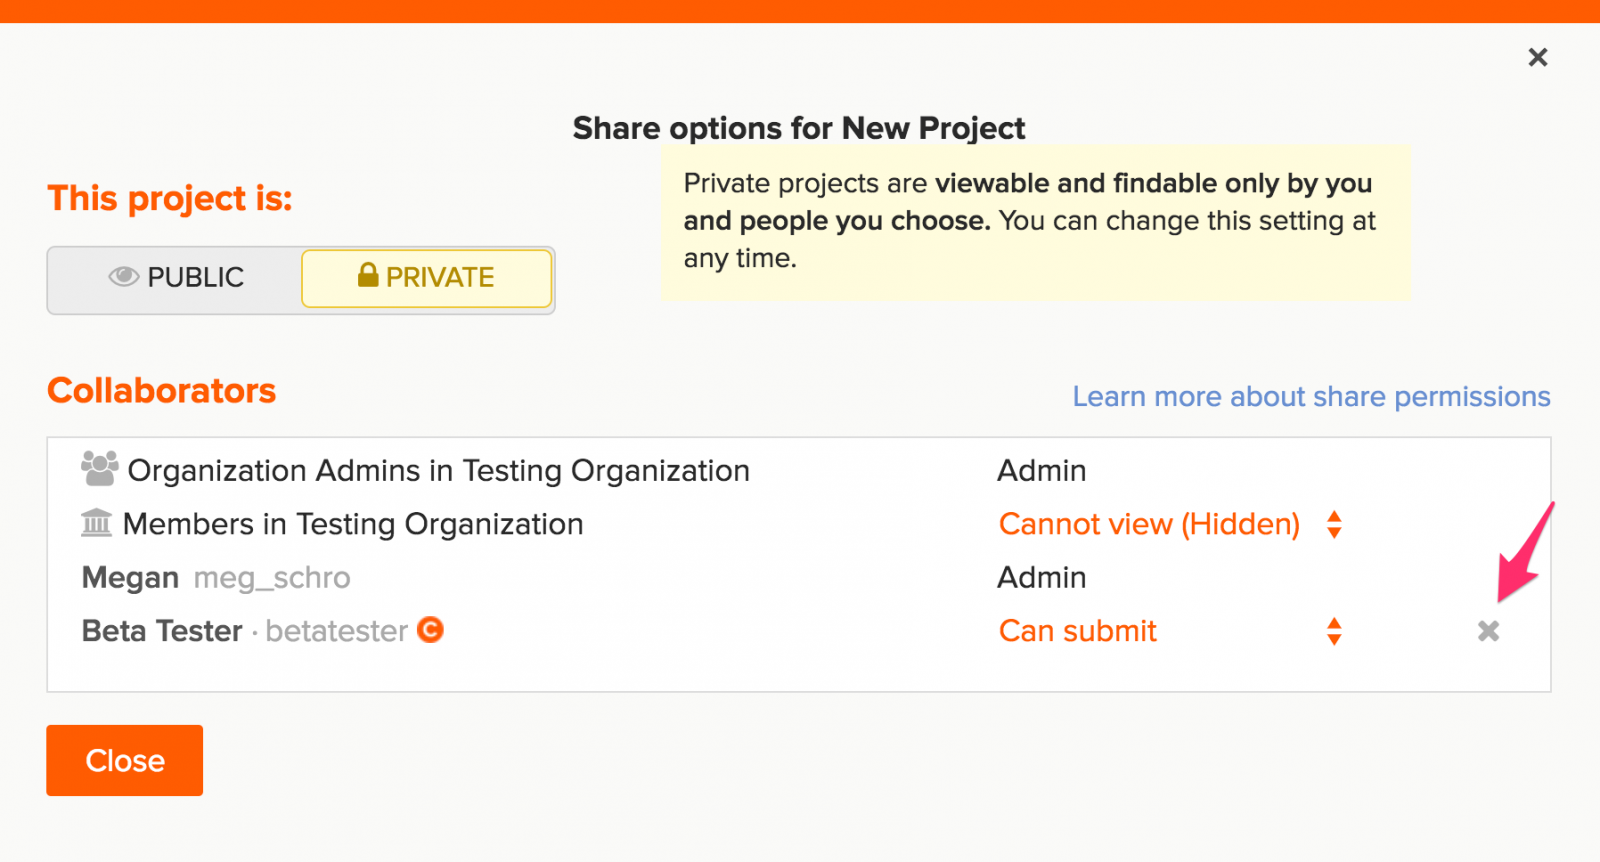
Task: Open the Cannot view (Hidden) permission dropdown
Action: coord(1148,524)
